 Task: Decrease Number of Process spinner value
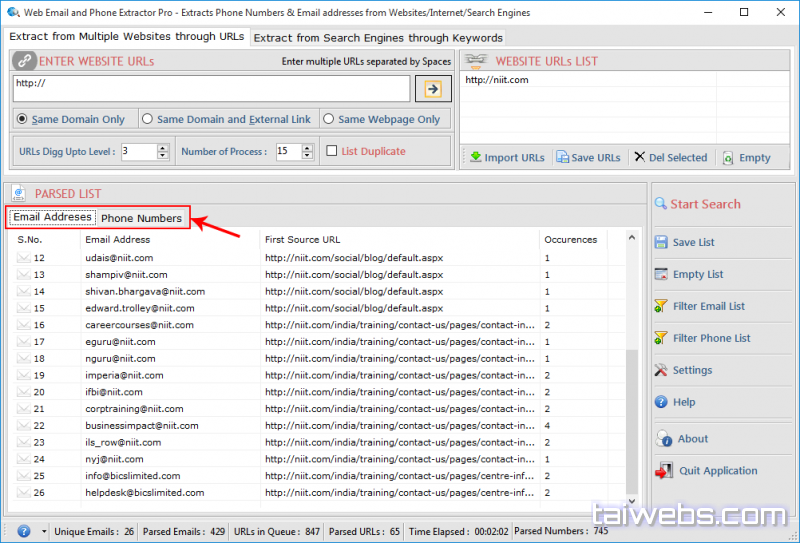(308, 156)
